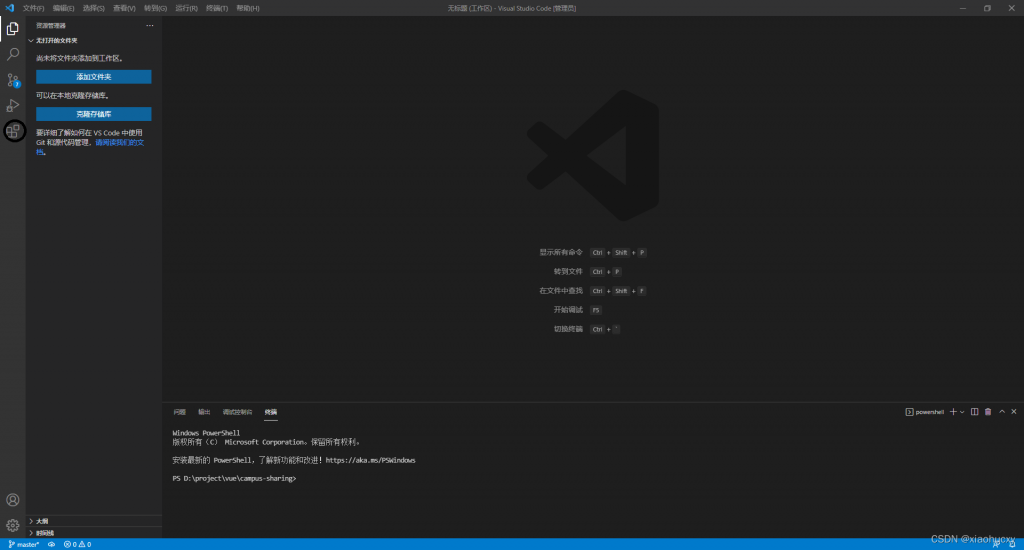Open the 终端(T) menu

tap(217, 8)
